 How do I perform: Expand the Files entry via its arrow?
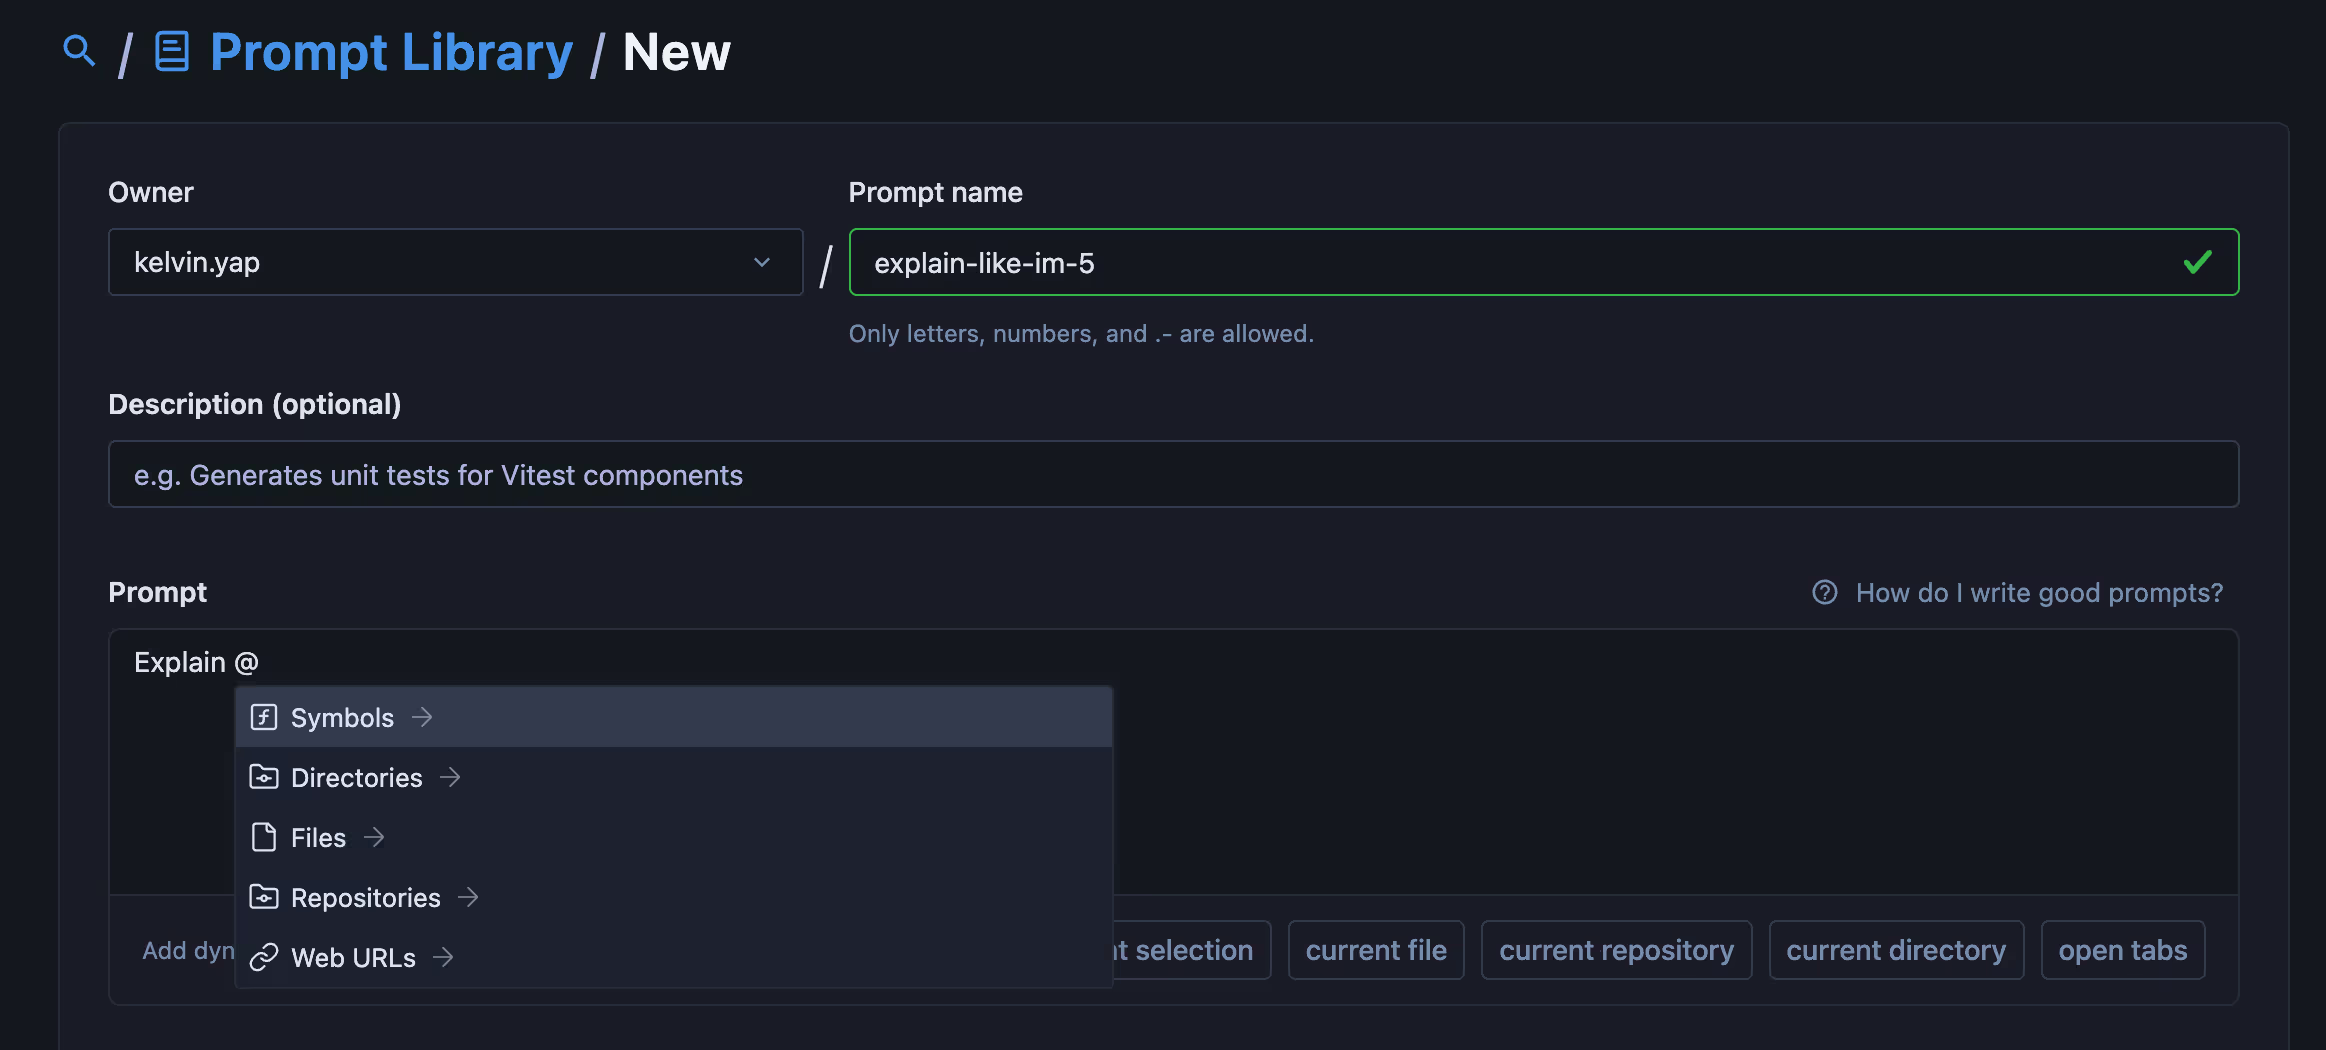pos(374,837)
